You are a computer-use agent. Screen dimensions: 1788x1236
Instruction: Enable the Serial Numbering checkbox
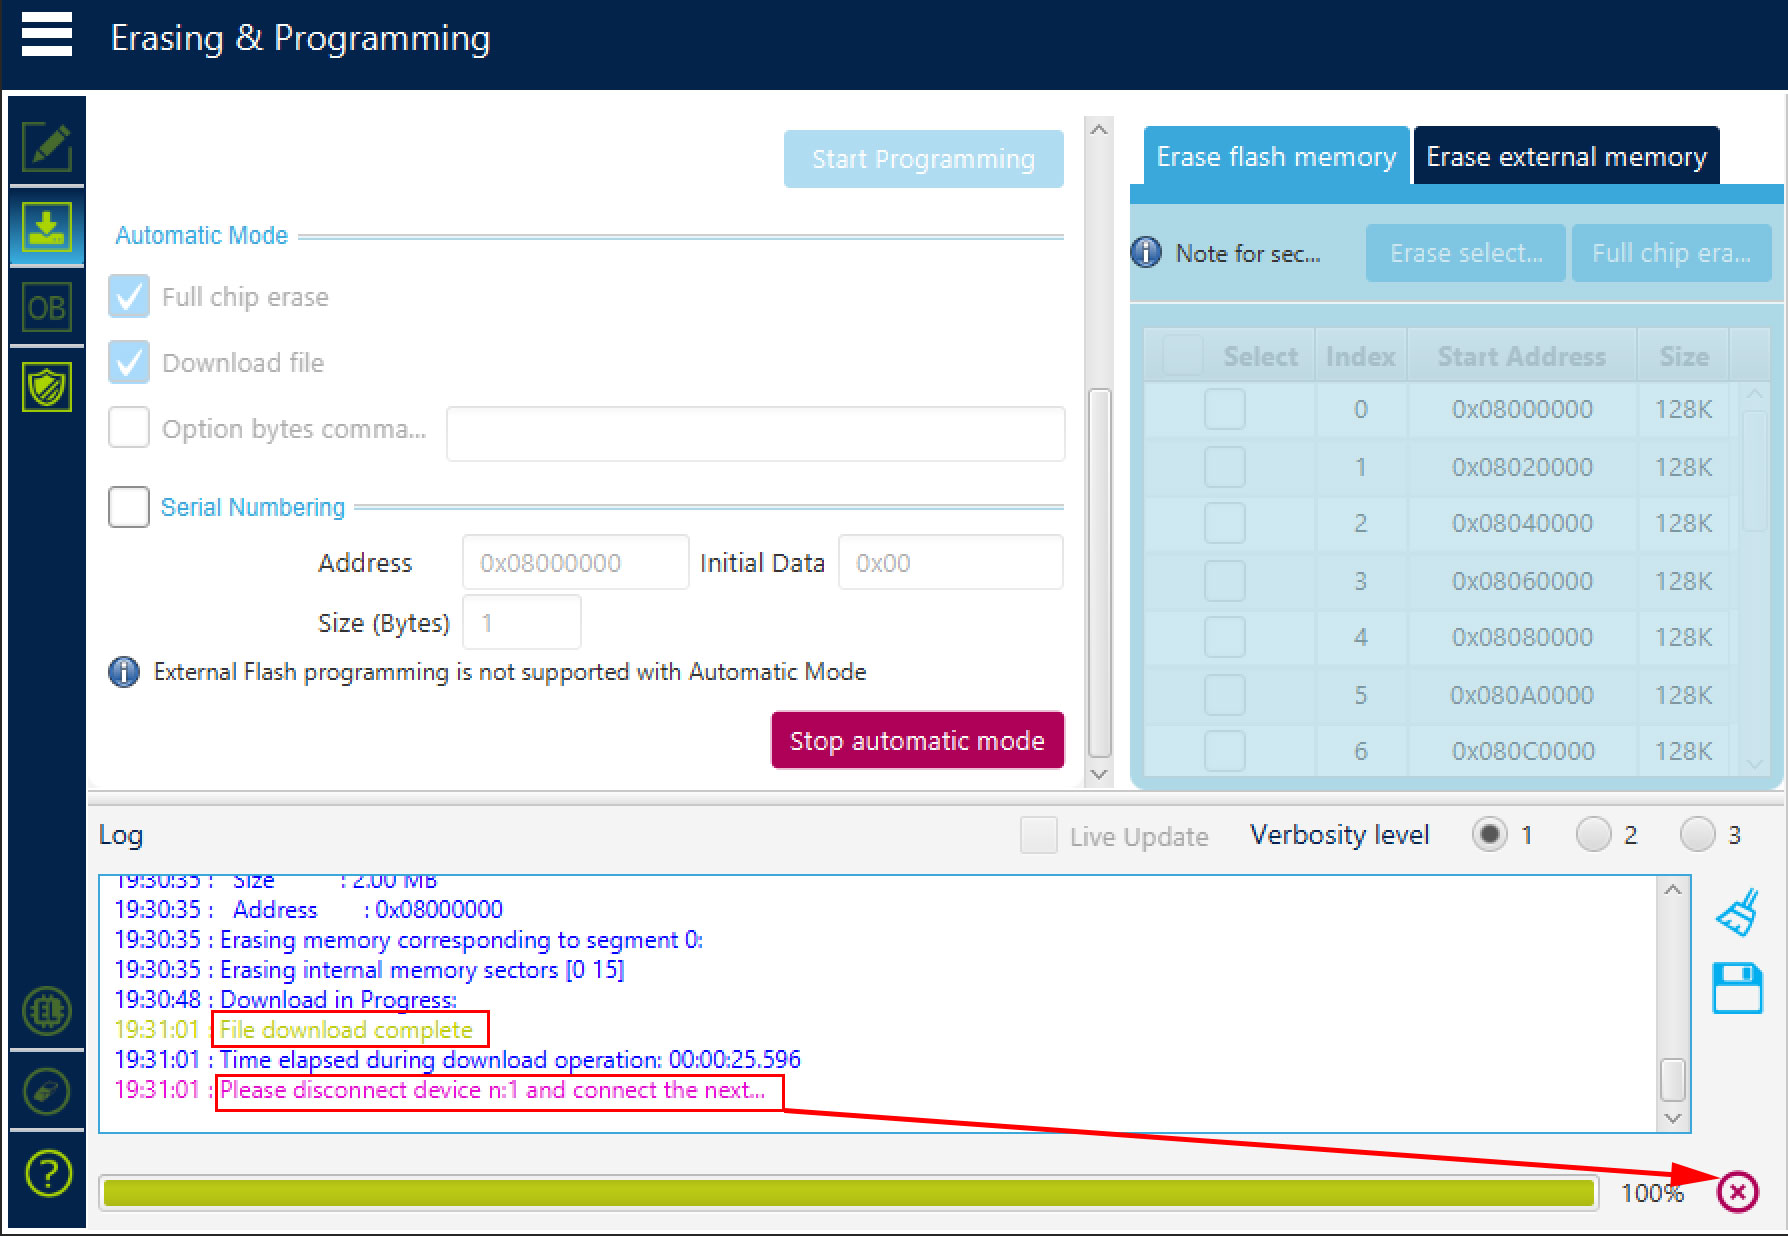pos(129,507)
